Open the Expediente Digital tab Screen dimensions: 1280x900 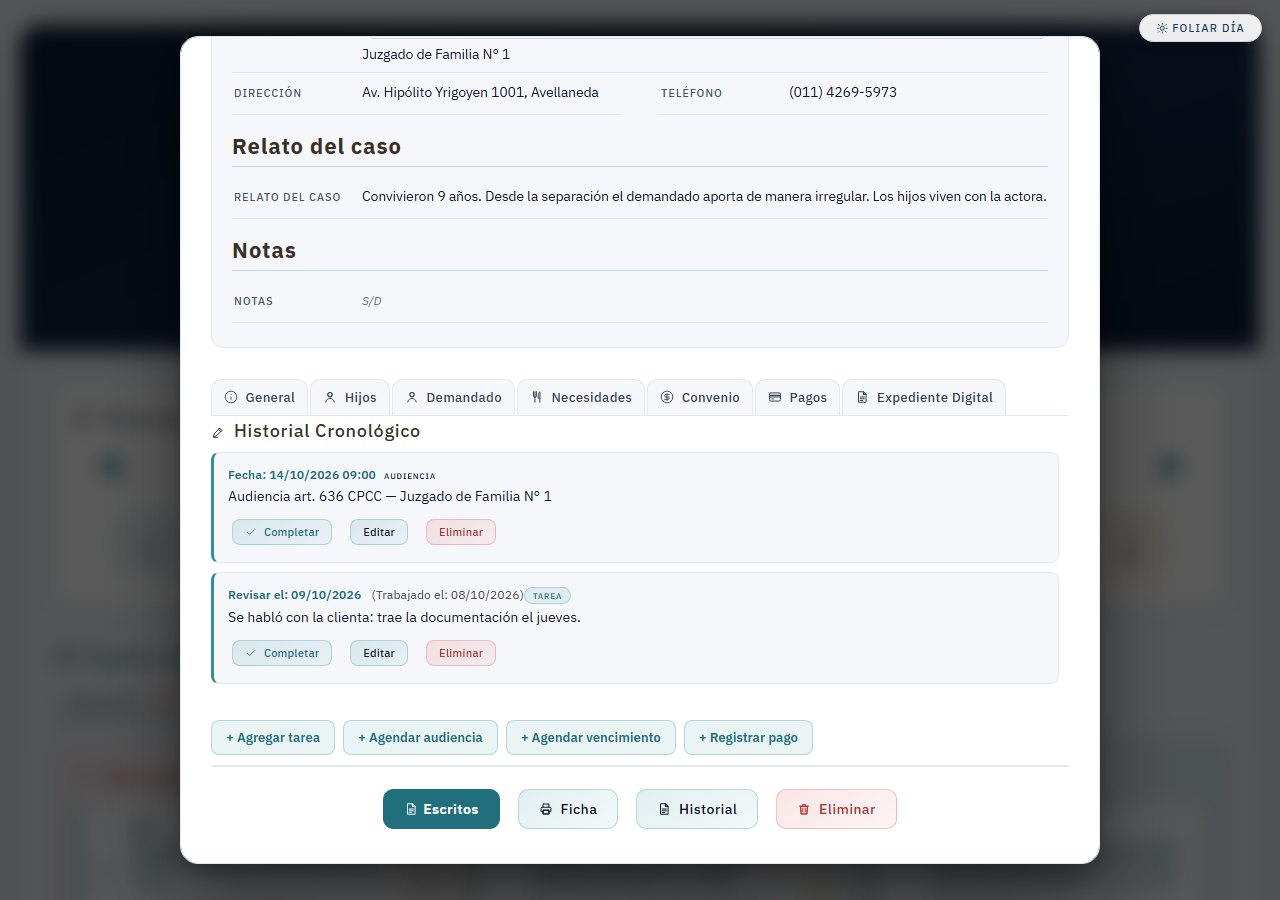[x=924, y=397]
